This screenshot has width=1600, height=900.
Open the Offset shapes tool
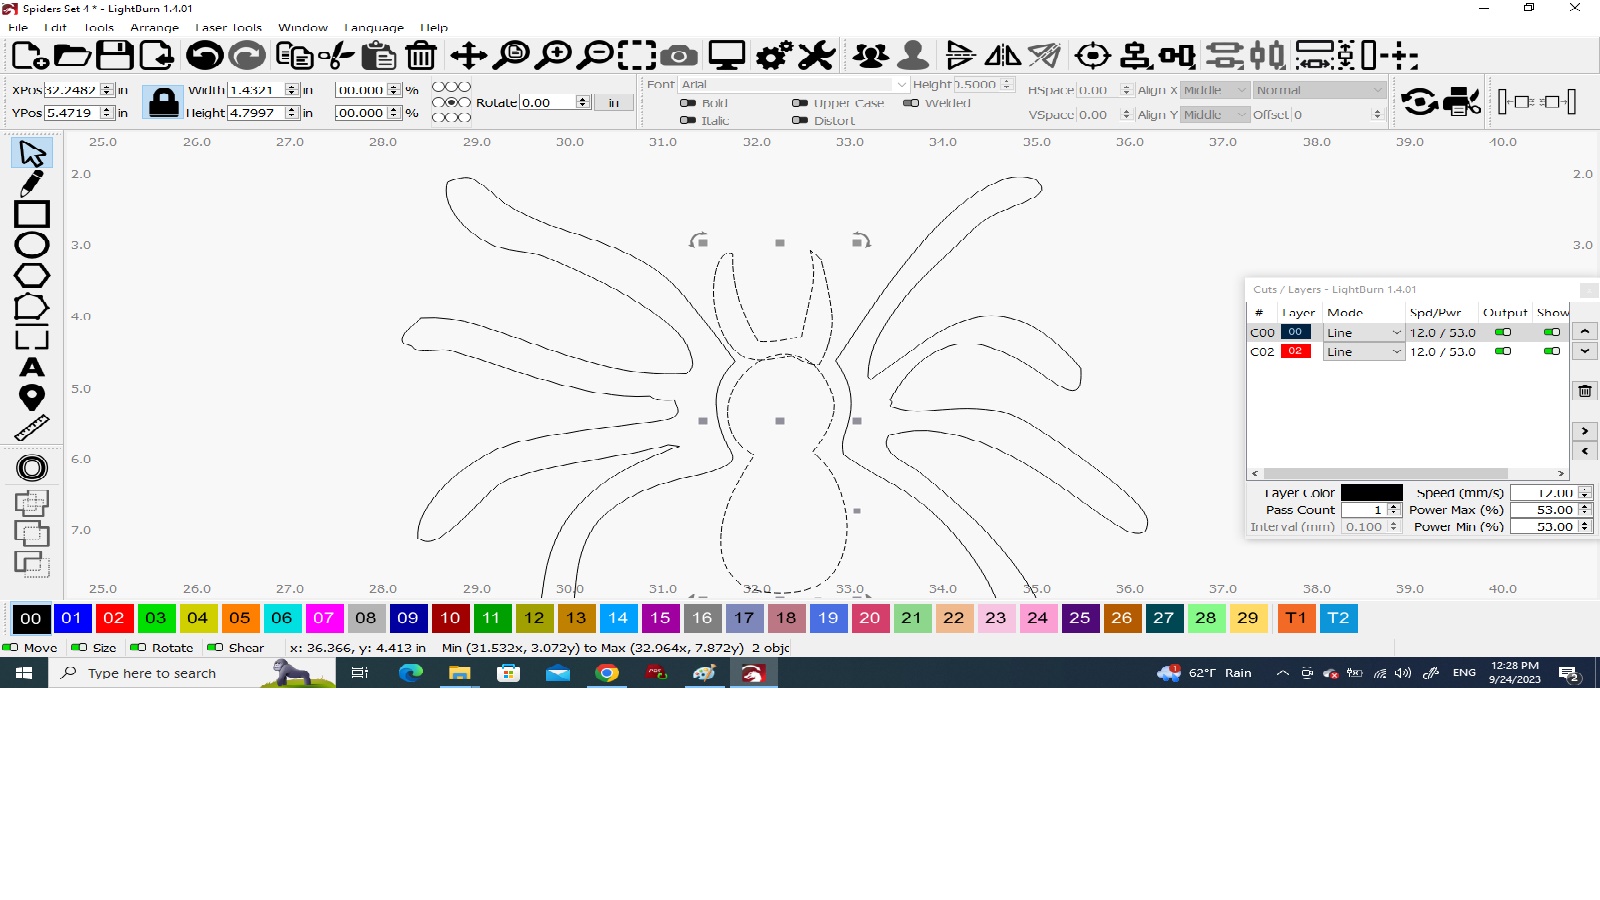point(31,468)
